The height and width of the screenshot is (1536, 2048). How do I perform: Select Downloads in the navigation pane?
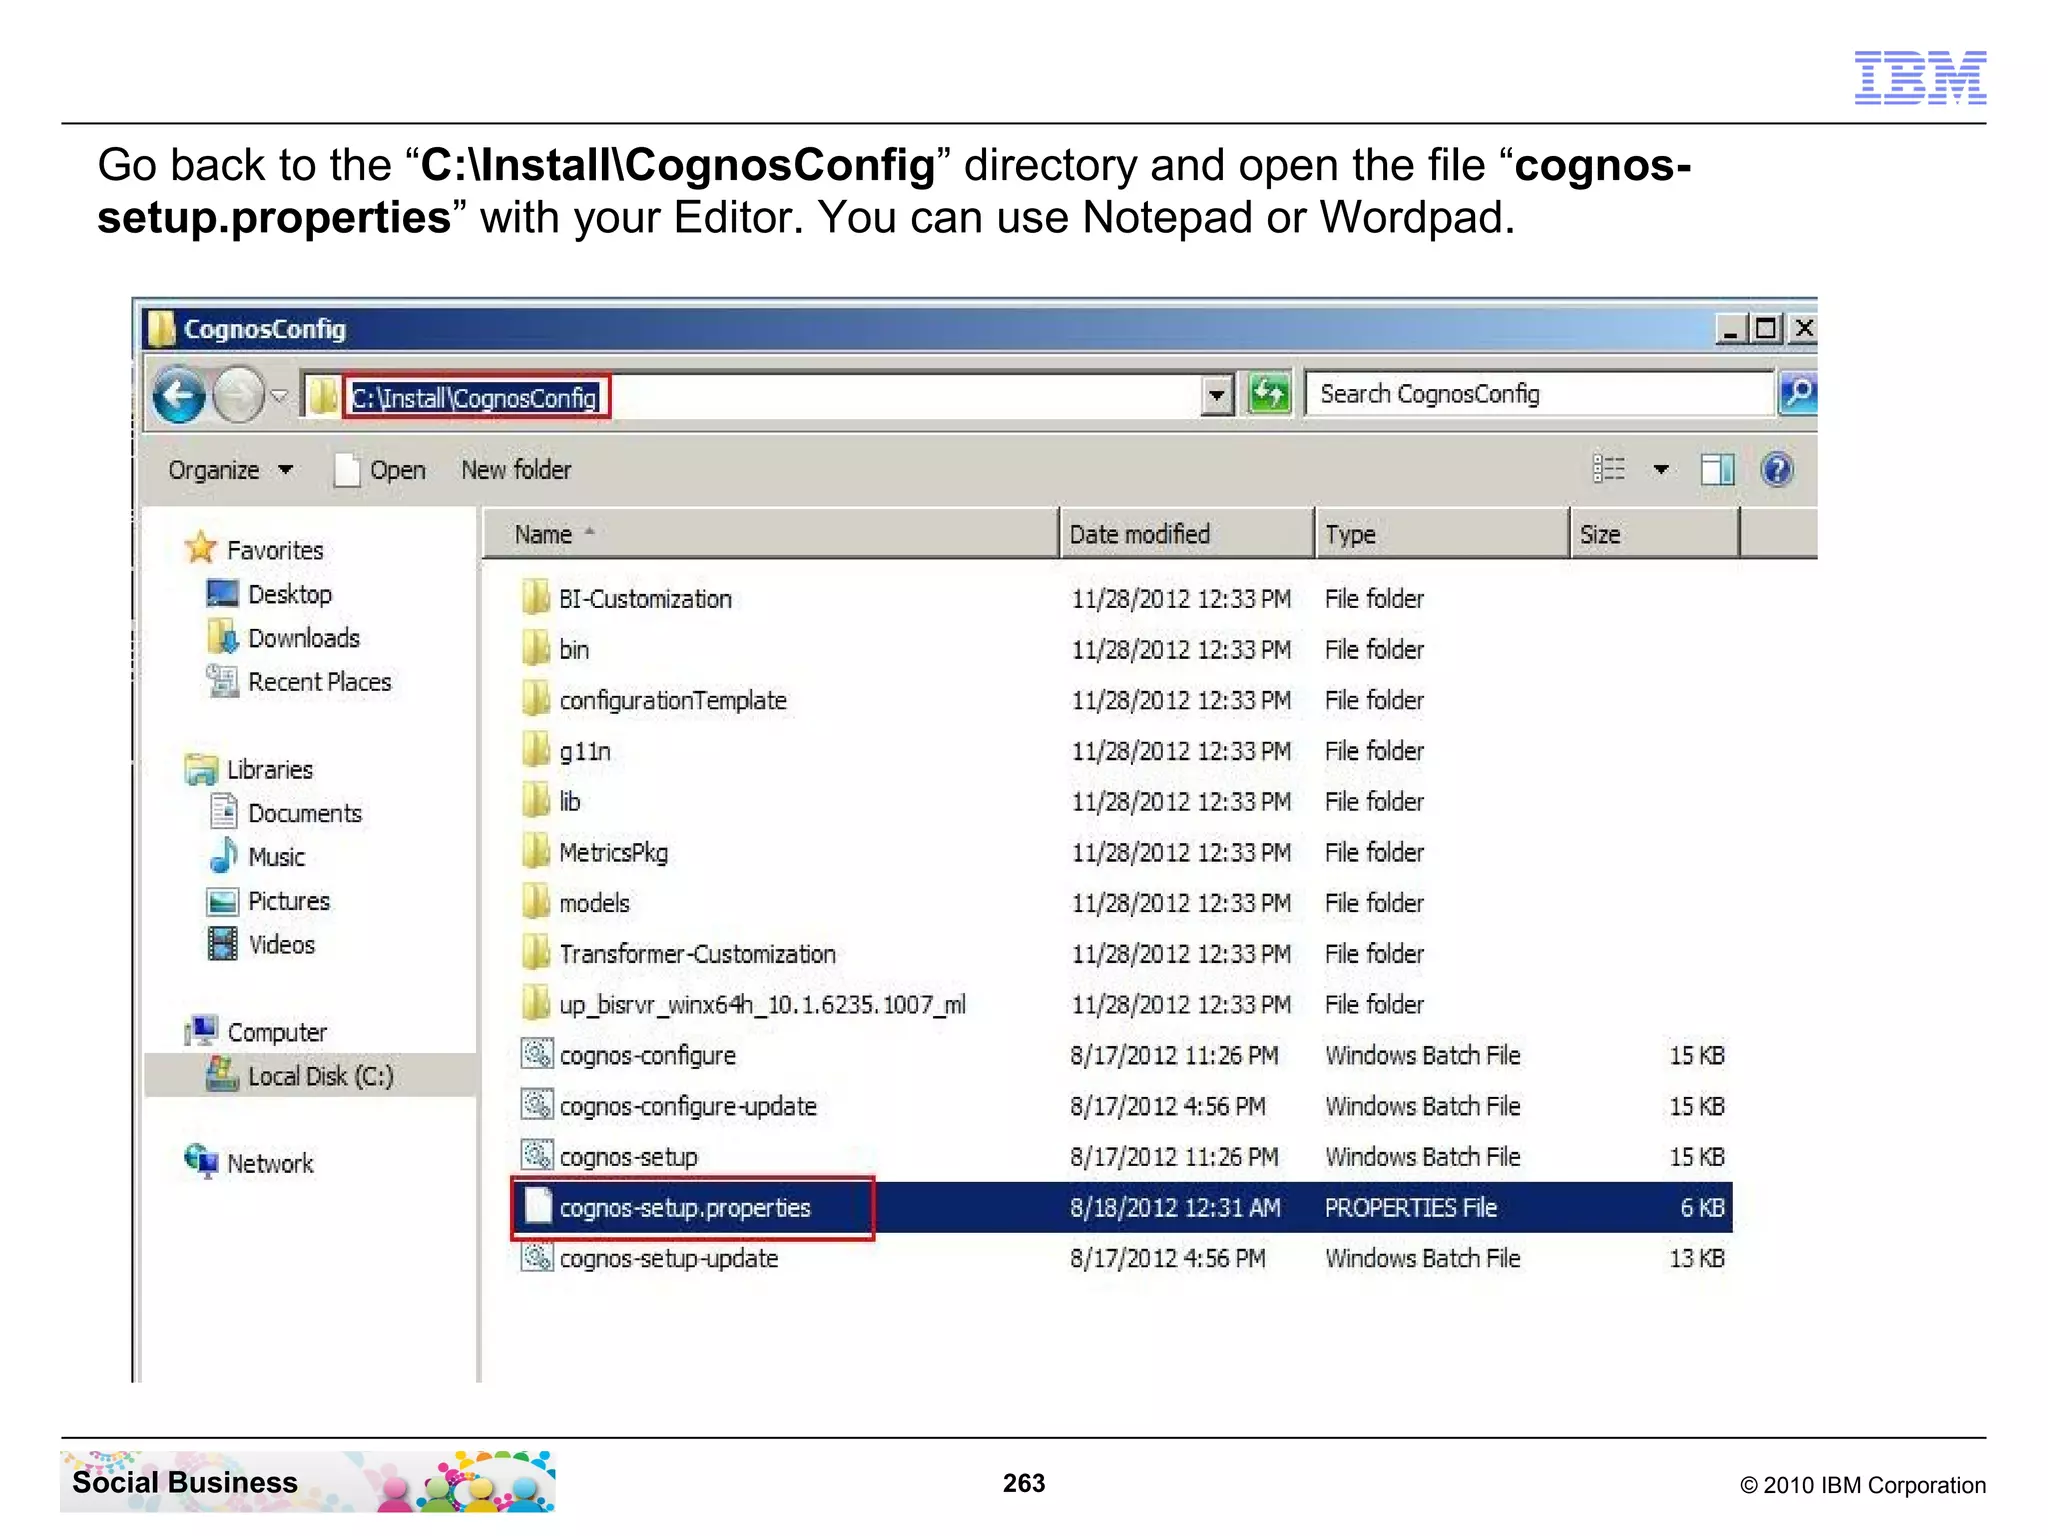pyautogui.click(x=304, y=638)
